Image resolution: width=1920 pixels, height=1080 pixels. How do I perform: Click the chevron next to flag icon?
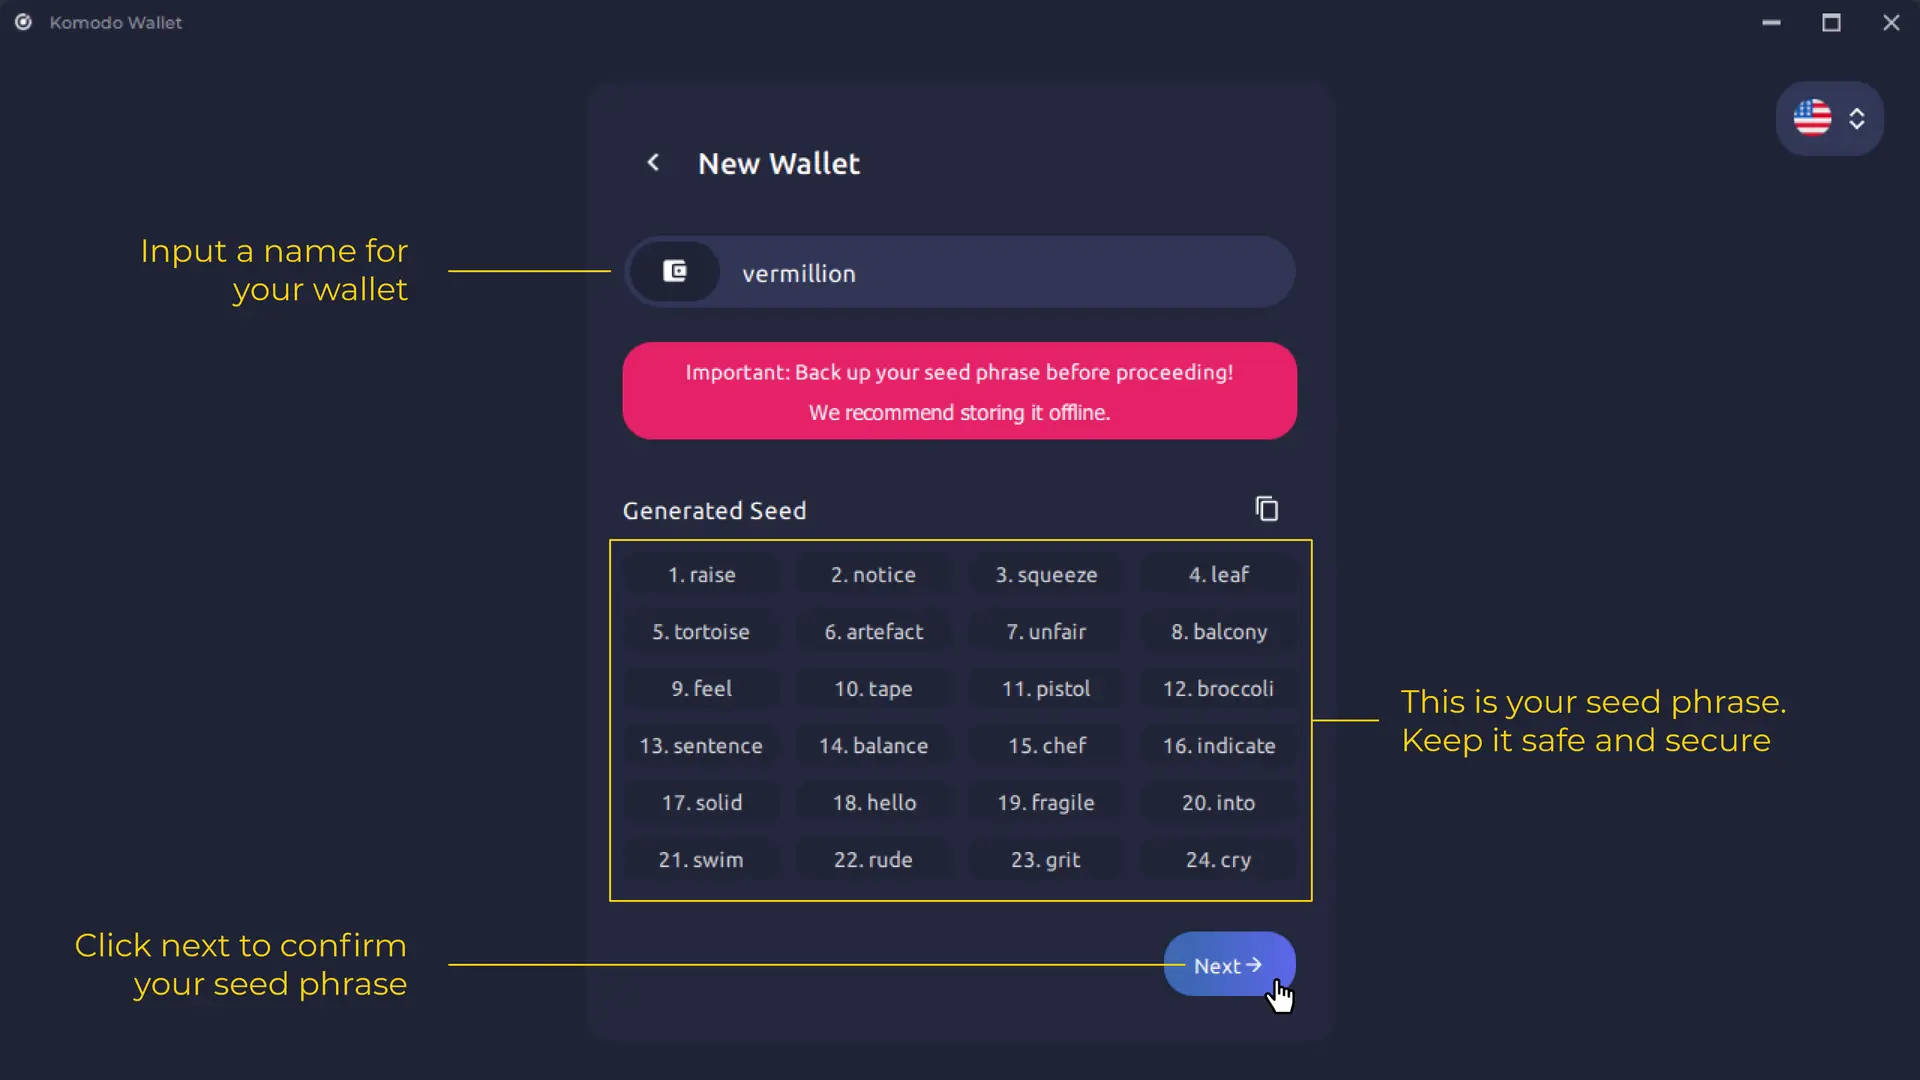click(1857, 119)
